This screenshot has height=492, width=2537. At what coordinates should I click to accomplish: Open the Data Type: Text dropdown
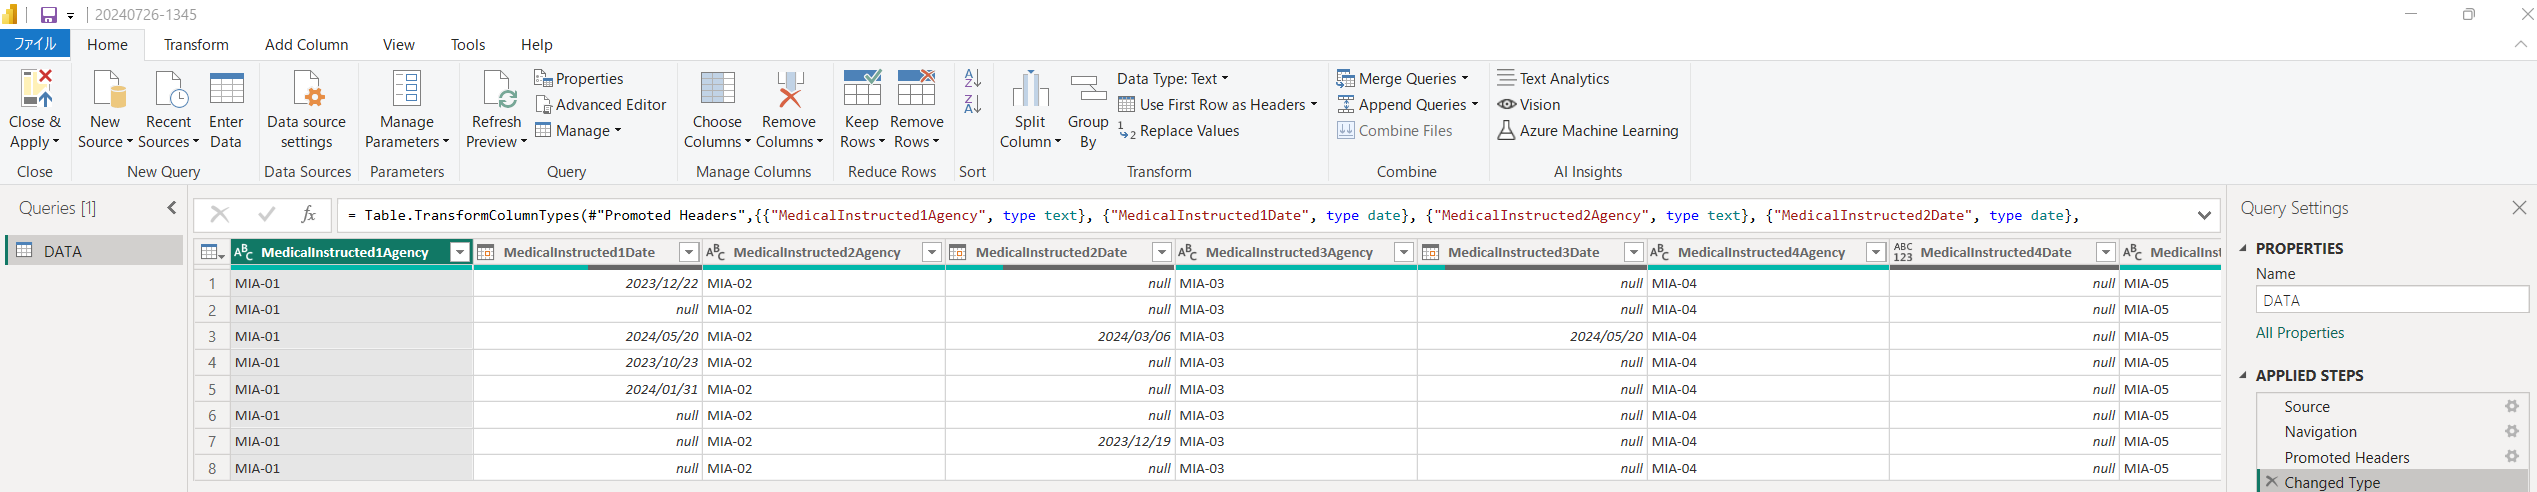1173,78
